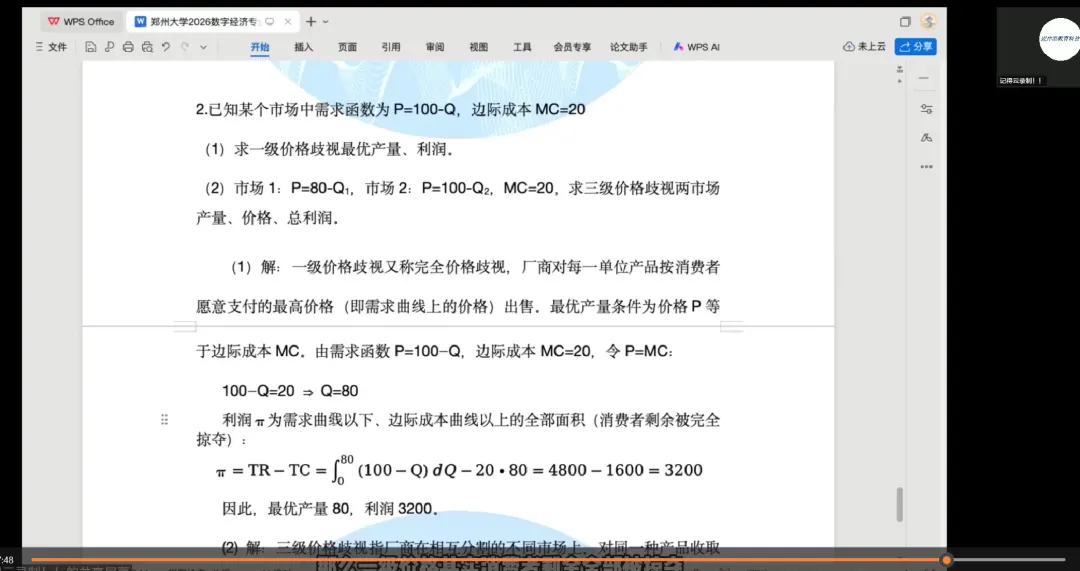Open the sidebar settings sliders icon

[x=926, y=109]
